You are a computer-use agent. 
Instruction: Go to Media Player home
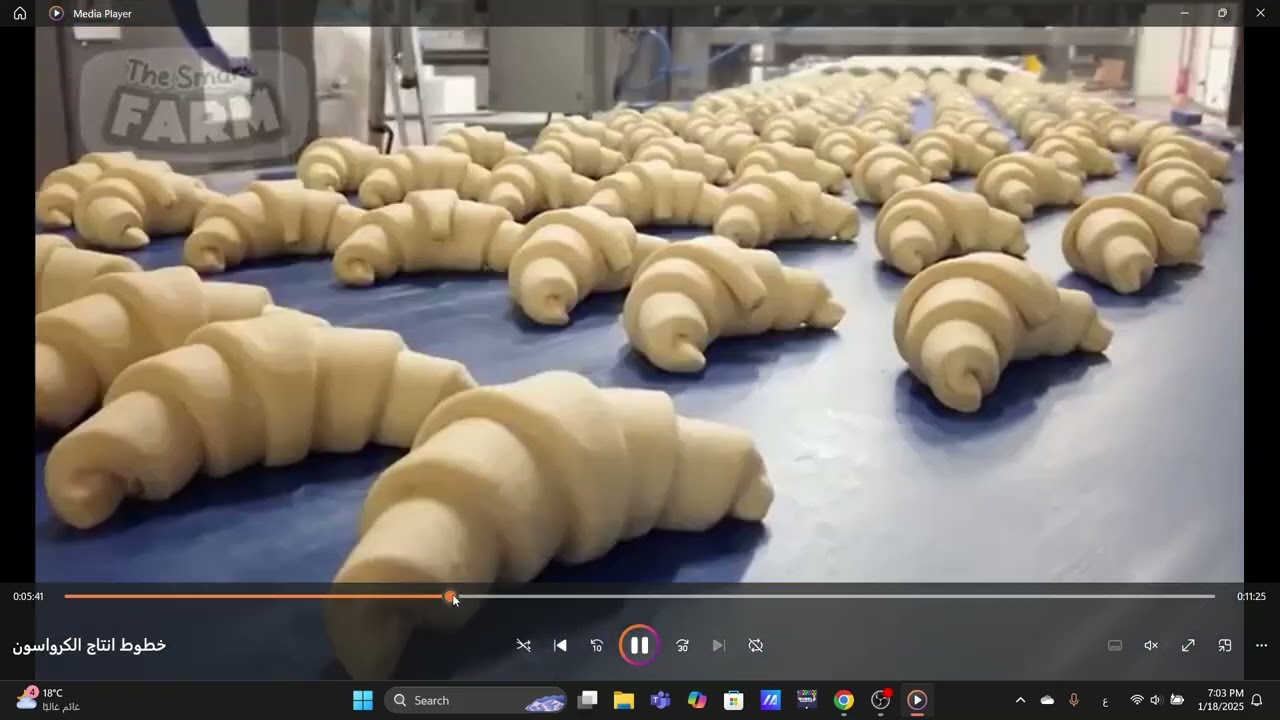(20, 13)
